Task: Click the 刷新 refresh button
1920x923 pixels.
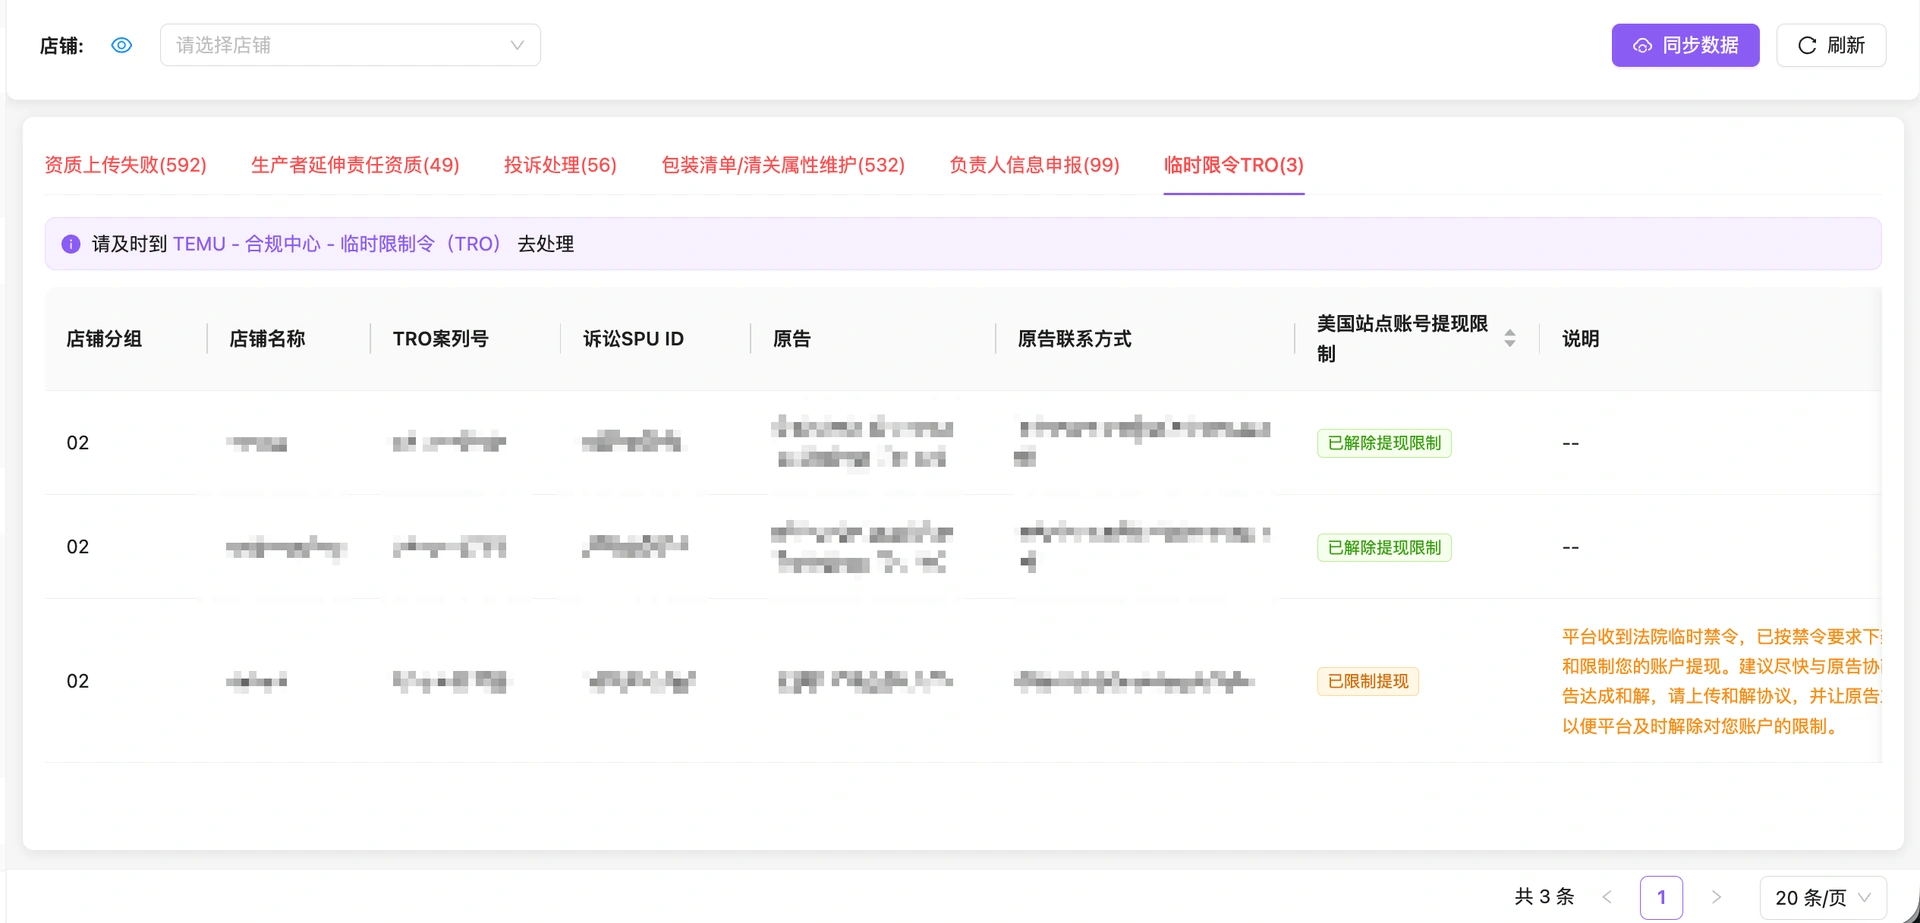Action: coord(1831,45)
